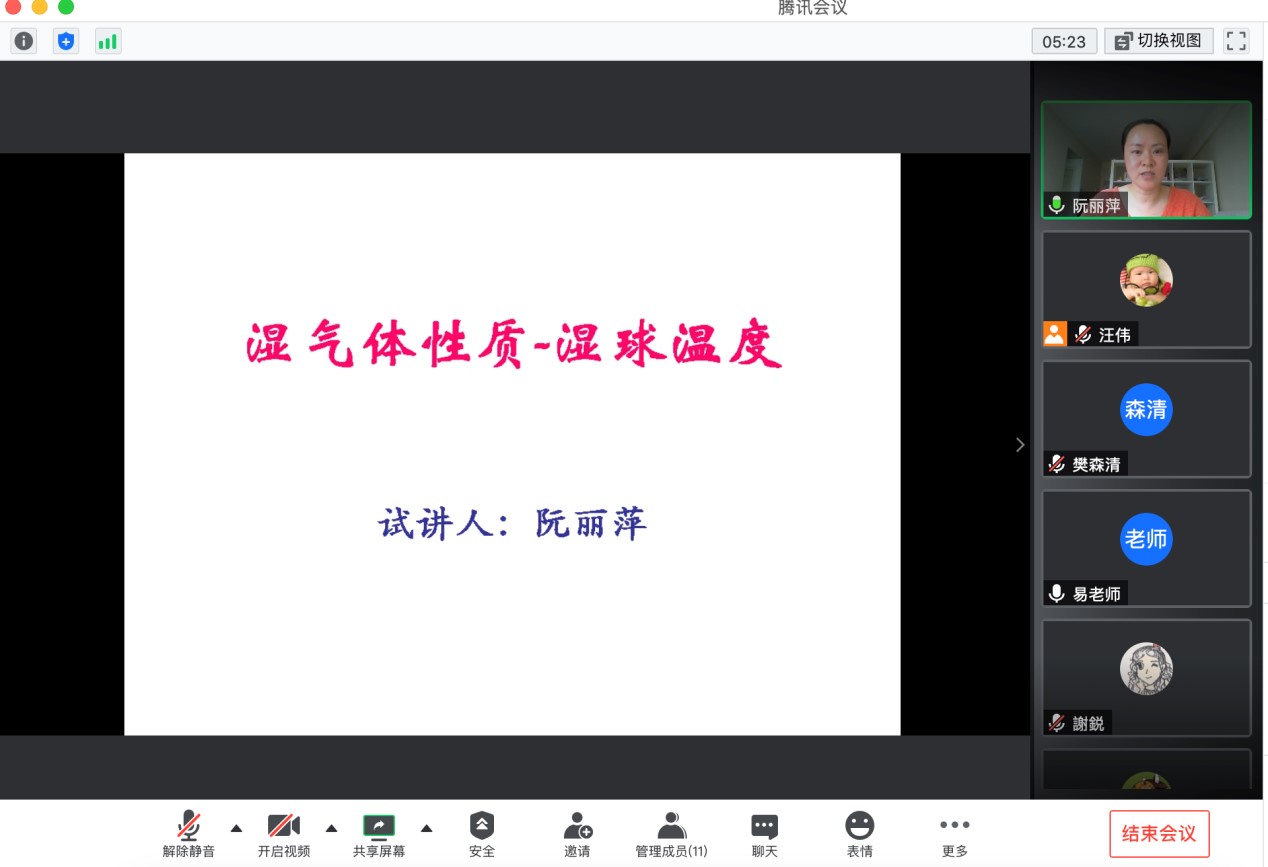1268x867 pixels.
Task: Click the 切换视图 switch view button
Action: coord(1159,41)
